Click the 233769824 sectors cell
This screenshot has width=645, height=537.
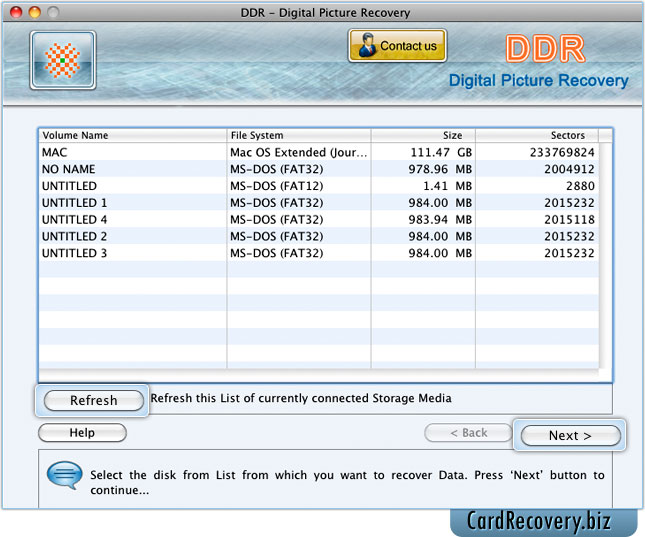tap(537, 152)
